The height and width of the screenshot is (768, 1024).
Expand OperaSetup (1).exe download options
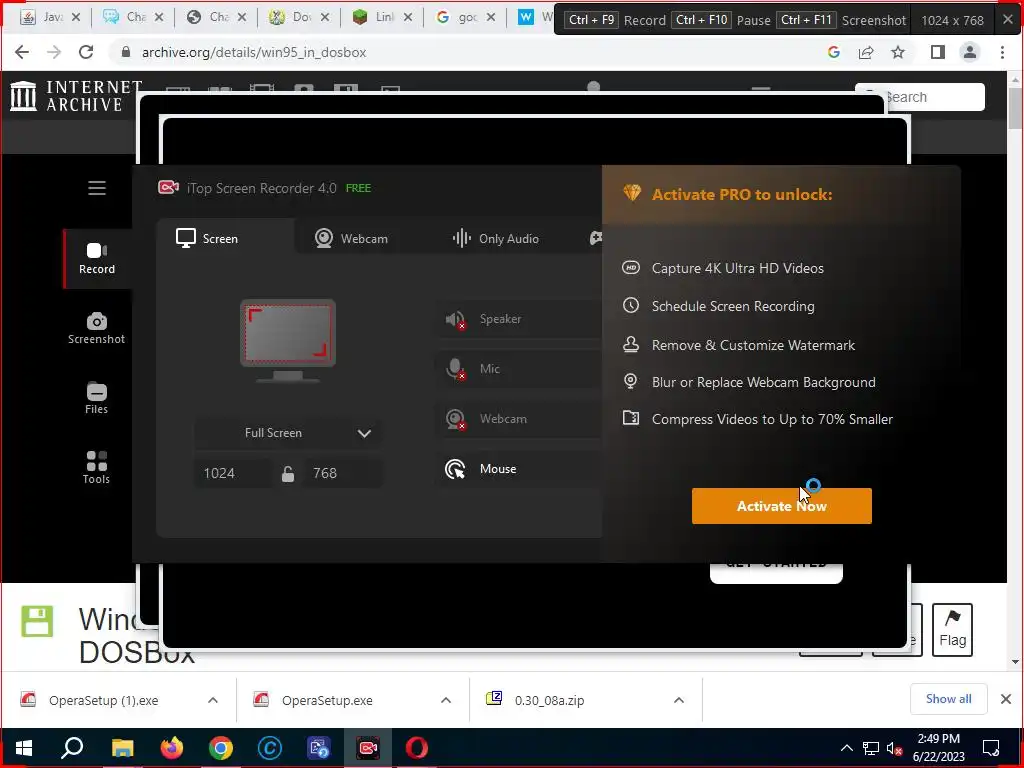pyautogui.click(x=213, y=700)
